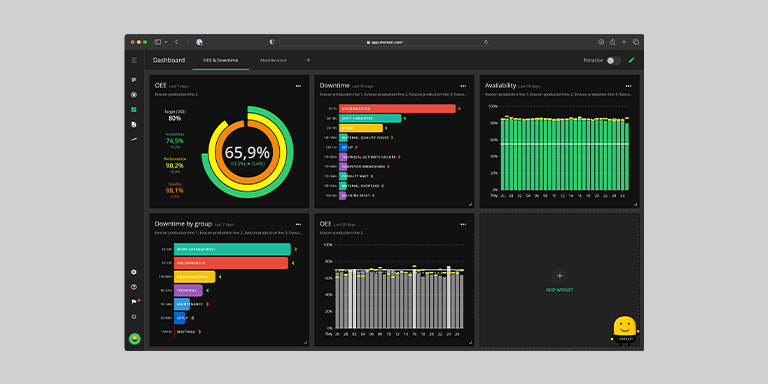768x384 pixels.
Task: Open the hamburger menu in the app sidebar
Action: click(x=134, y=60)
